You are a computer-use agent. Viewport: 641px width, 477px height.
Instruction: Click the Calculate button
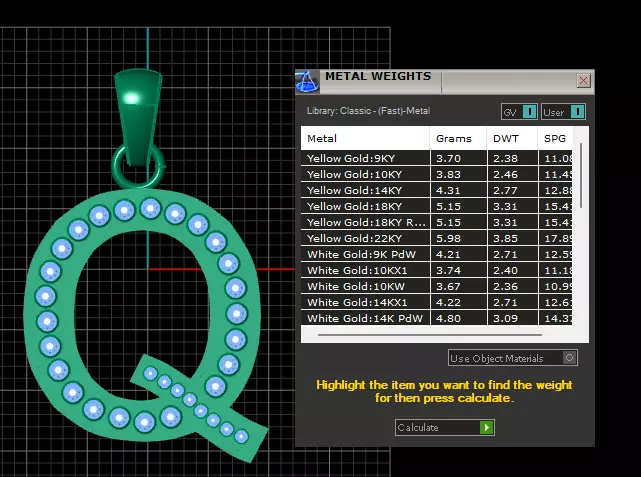tap(445, 428)
